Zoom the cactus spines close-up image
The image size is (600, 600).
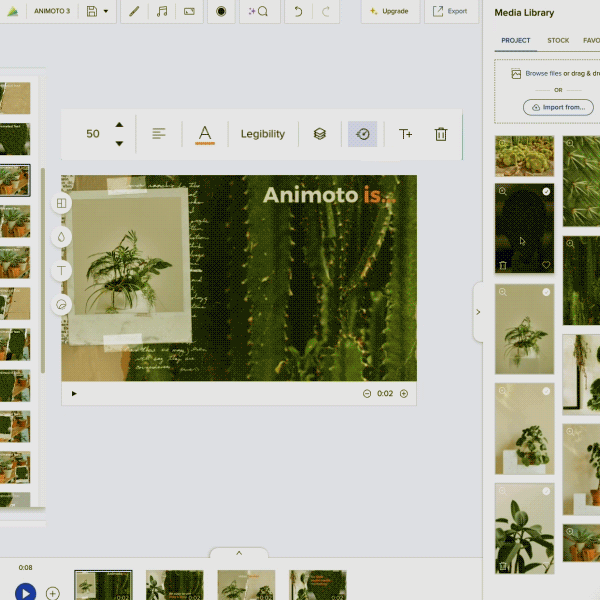pos(570,143)
